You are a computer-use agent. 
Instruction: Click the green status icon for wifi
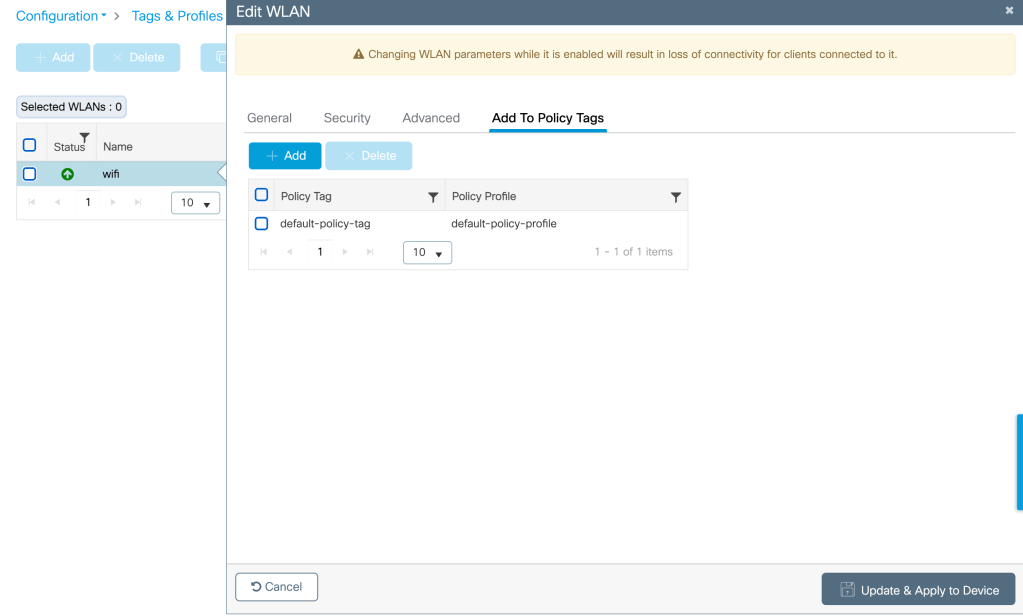coord(68,174)
